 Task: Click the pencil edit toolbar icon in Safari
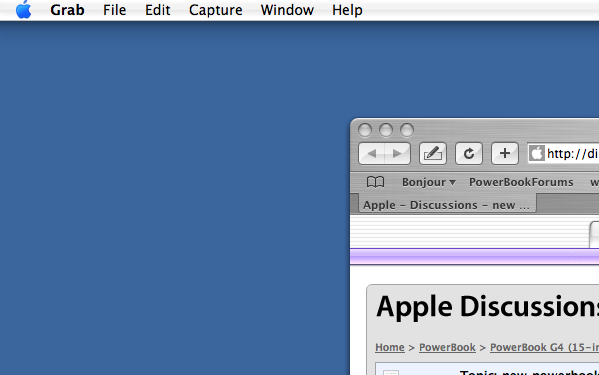[433, 154]
